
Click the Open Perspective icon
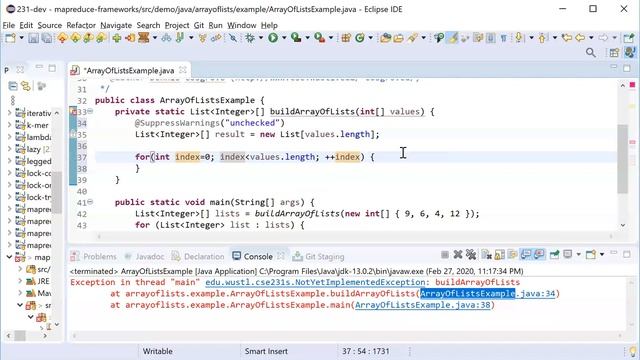tap(614, 53)
